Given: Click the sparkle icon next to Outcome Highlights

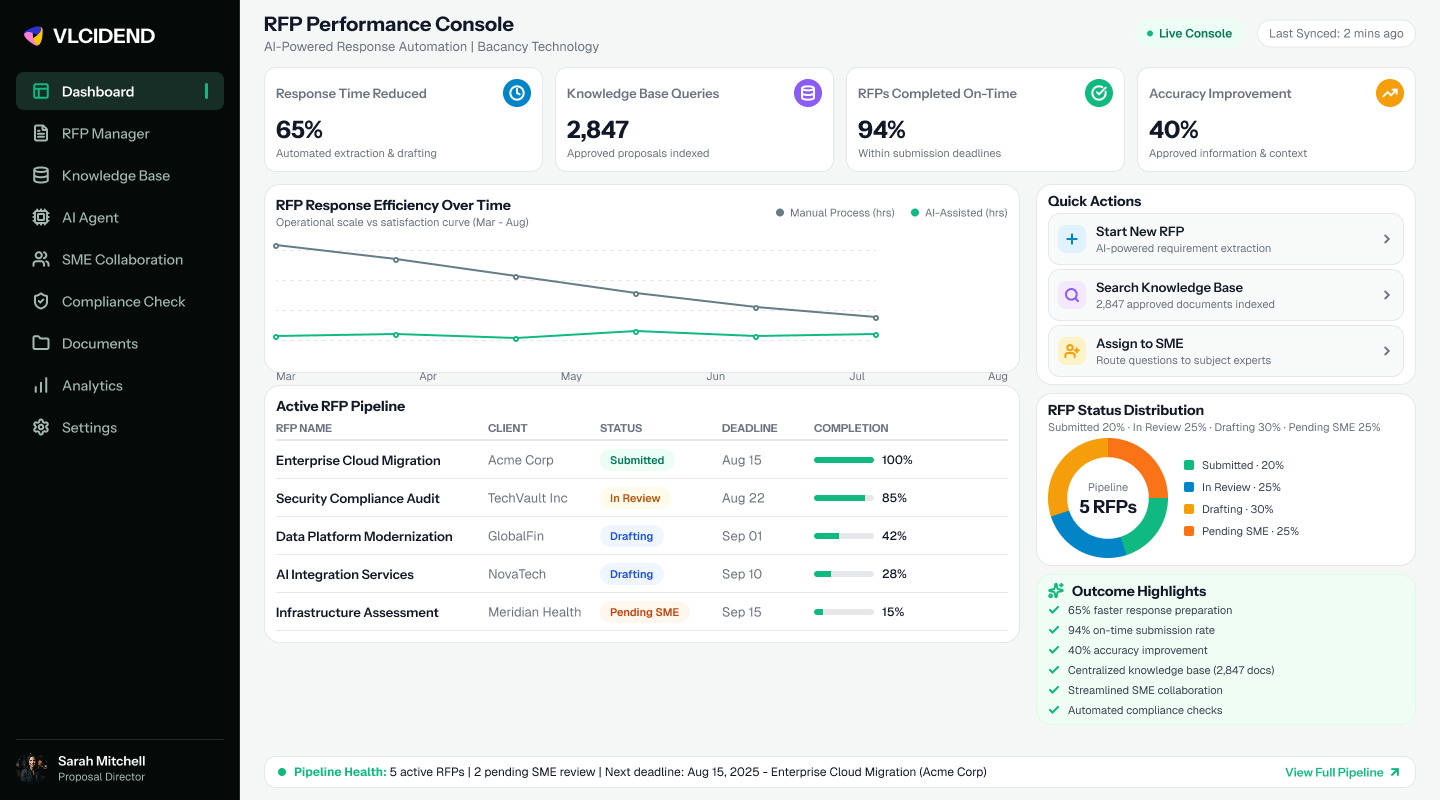Looking at the screenshot, I should pos(1056,591).
